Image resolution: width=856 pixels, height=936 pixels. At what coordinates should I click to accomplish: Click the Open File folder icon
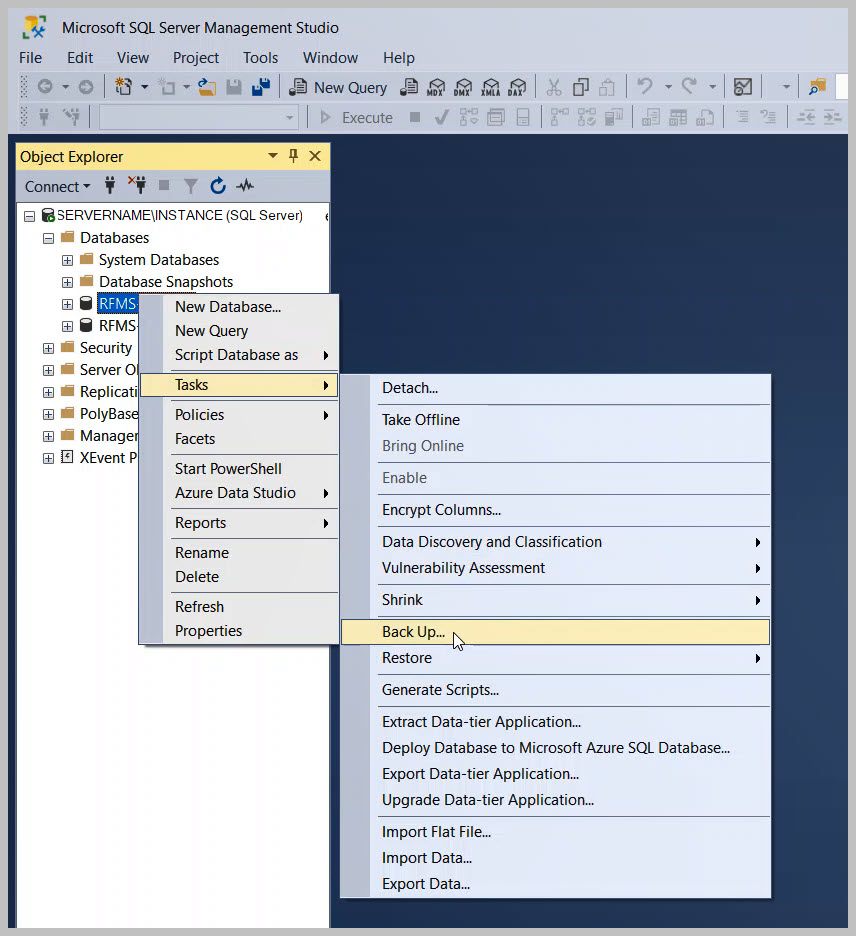(x=207, y=87)
